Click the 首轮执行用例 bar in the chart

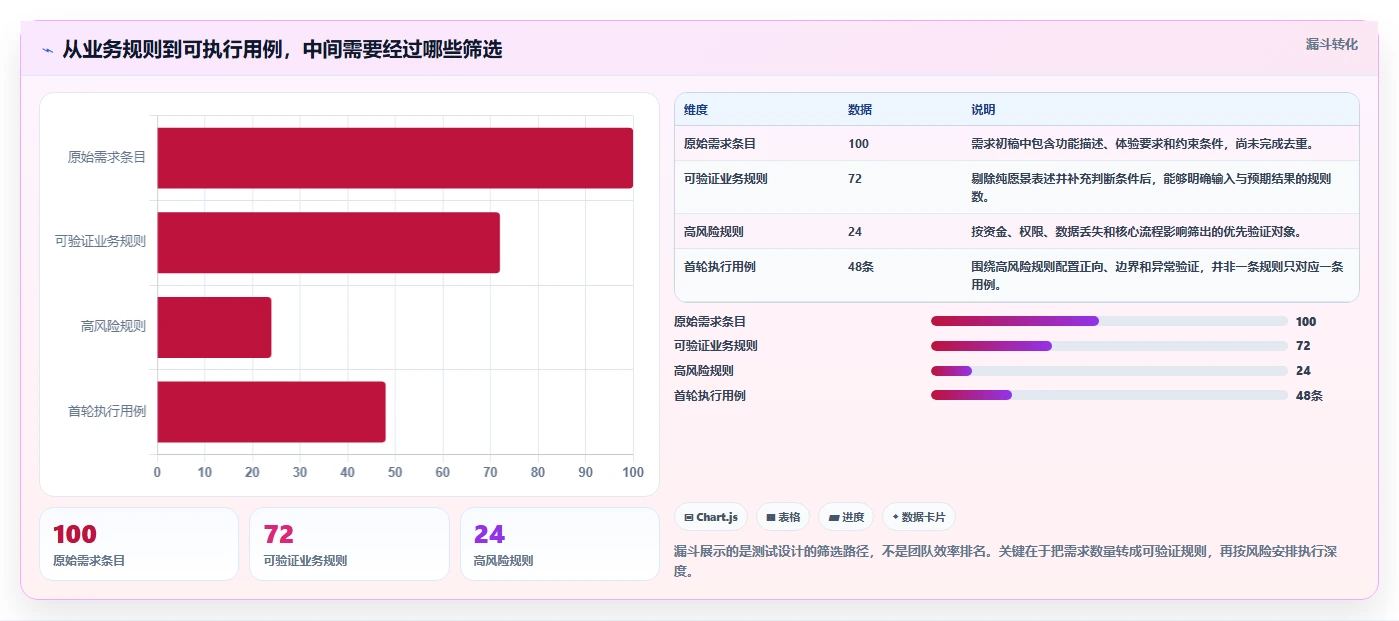[271, 411]
